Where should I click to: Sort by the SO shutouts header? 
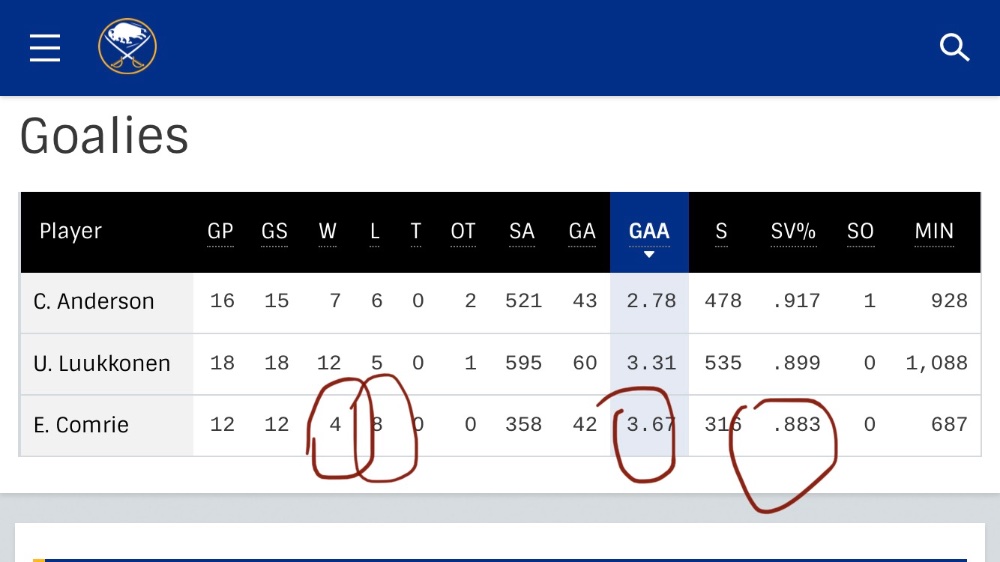point(860,232)
